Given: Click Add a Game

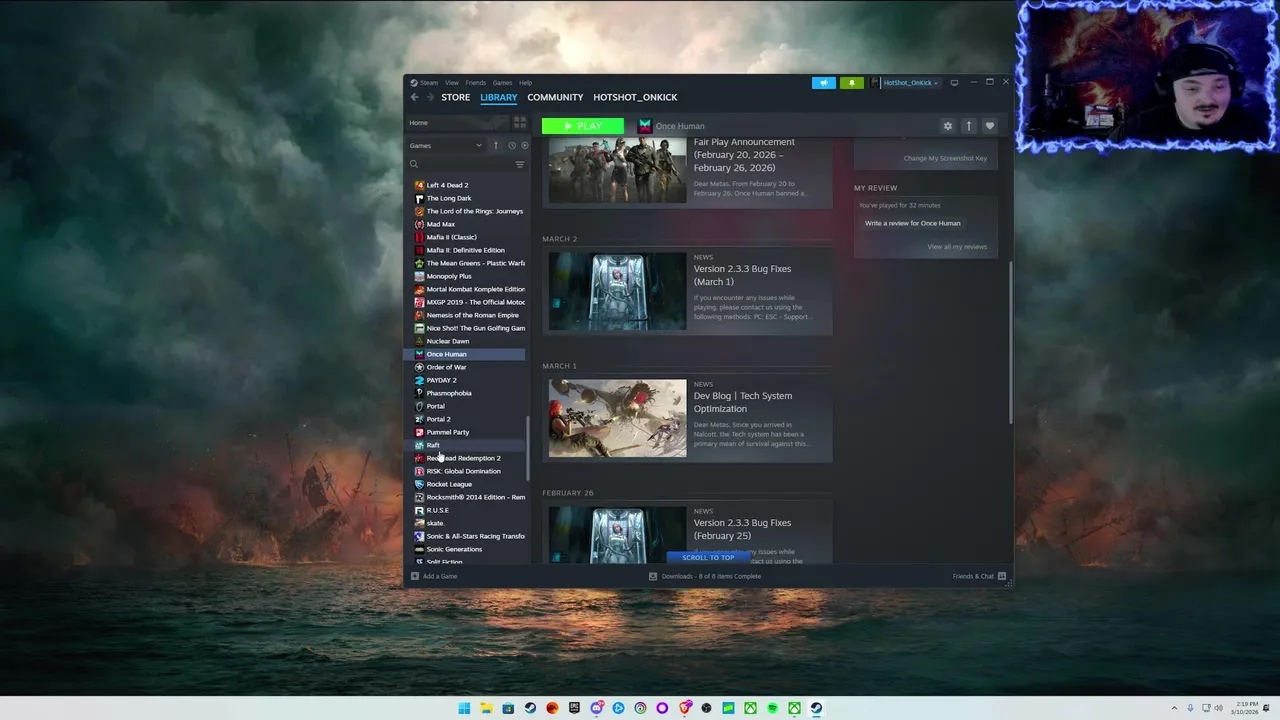Looking at the screenshot, I should [440, 576].
